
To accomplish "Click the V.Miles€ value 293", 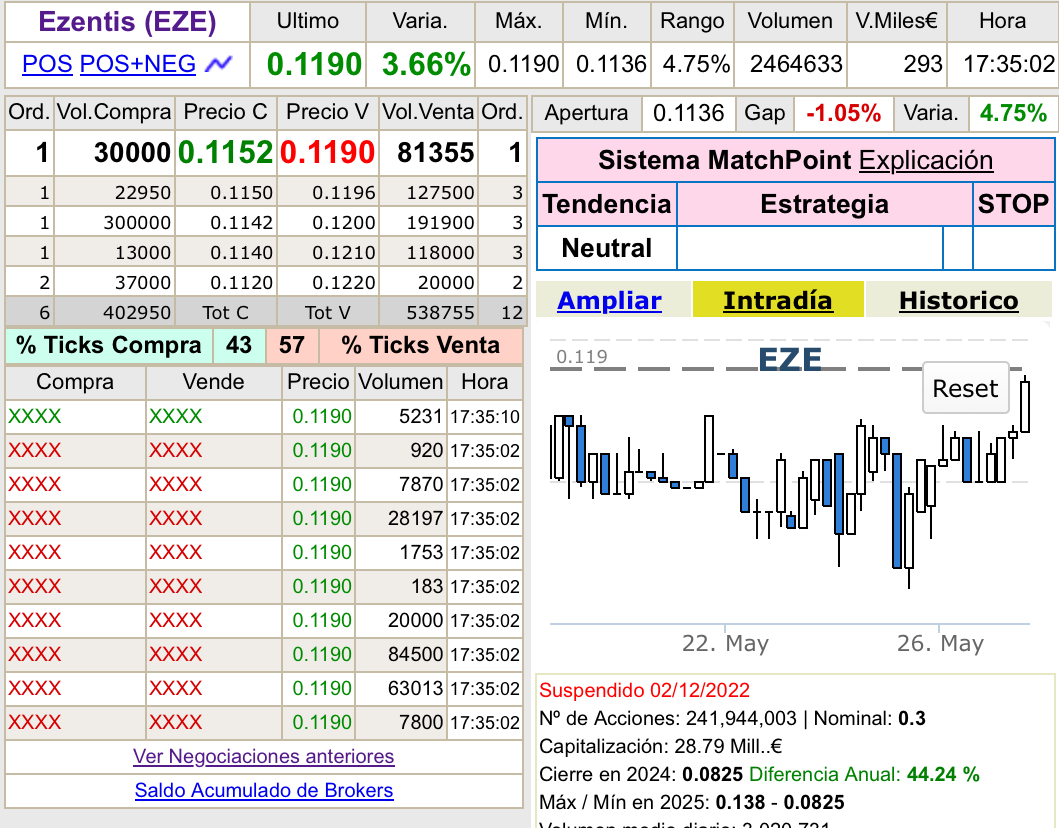I will tap(923, 64).
